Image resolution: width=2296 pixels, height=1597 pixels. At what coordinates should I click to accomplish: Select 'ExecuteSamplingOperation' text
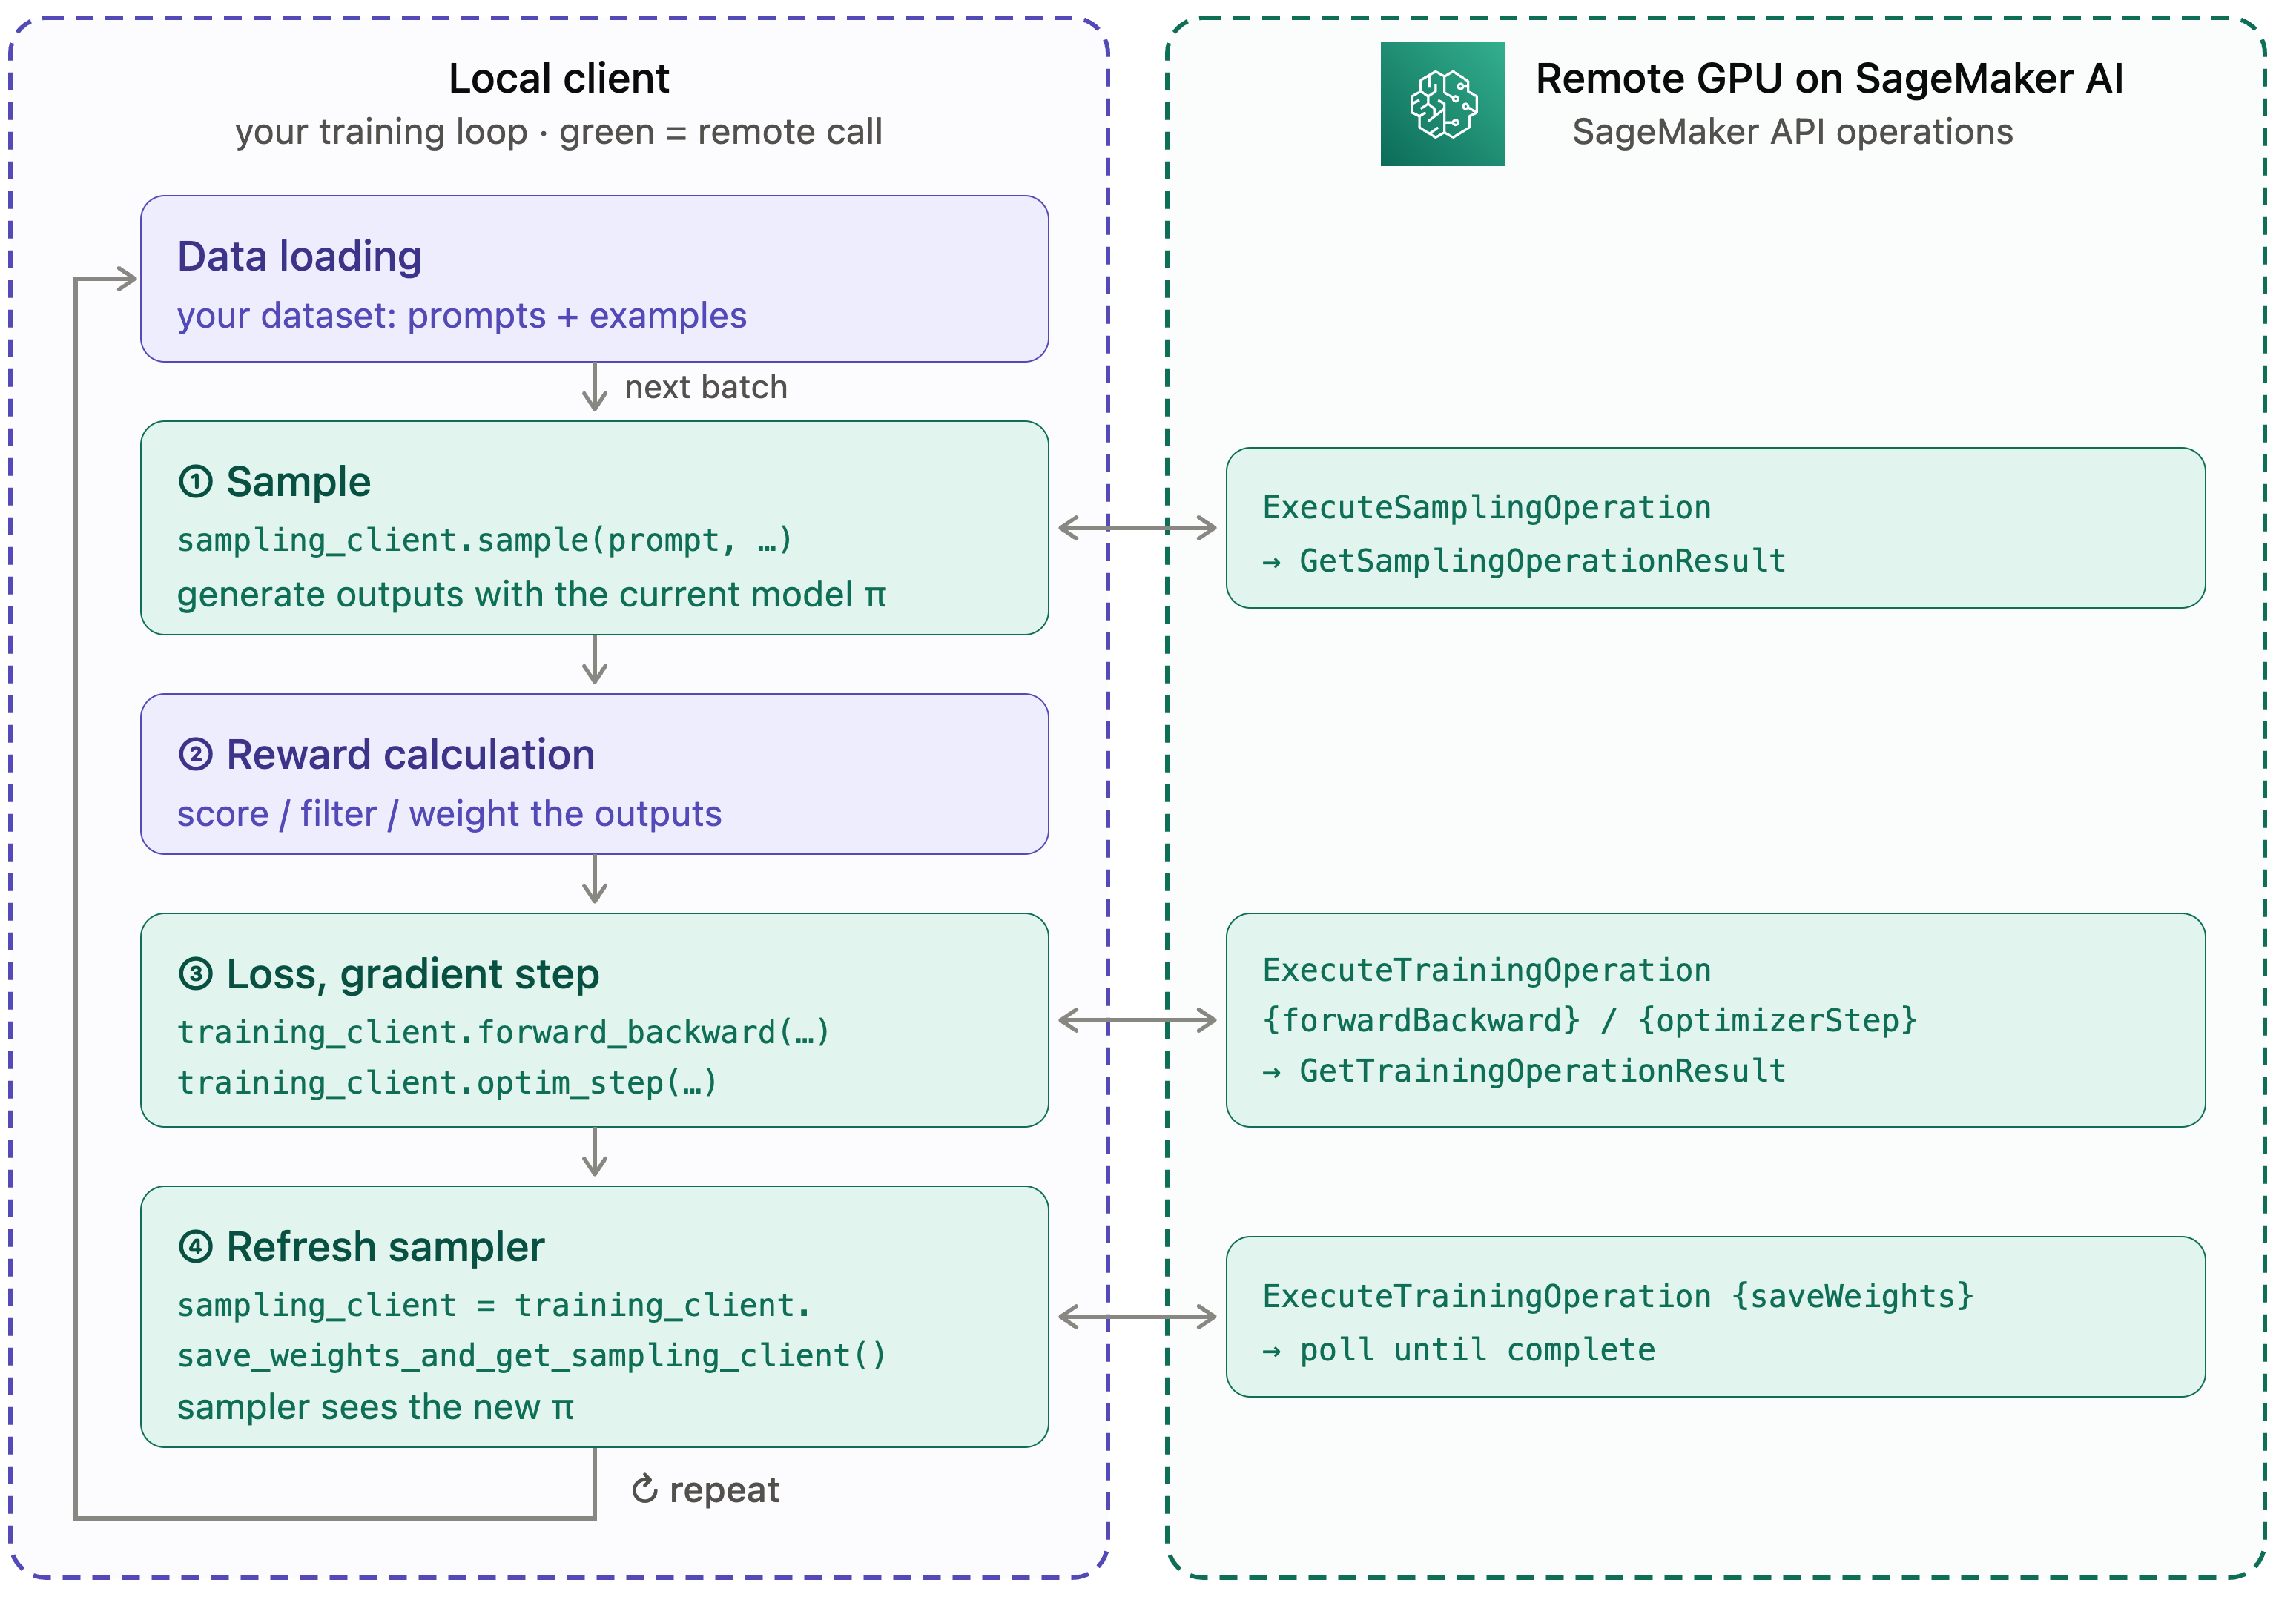[x=1487, y=508]
